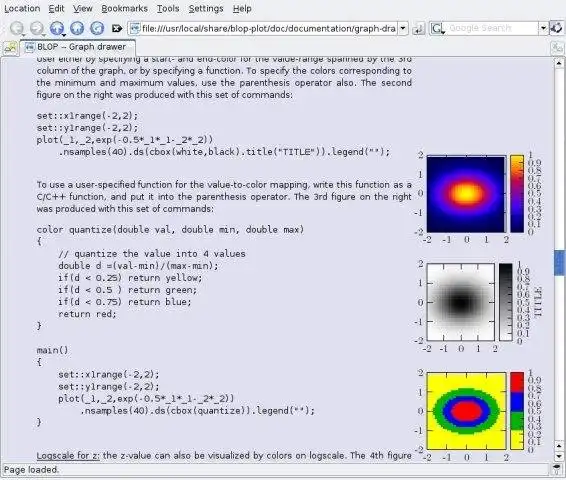The height and width of the screenshot is (480, 566).
Task: Click the grayscale TITLE plot figure
Action: pyautogui.click(x=461, y=302)
